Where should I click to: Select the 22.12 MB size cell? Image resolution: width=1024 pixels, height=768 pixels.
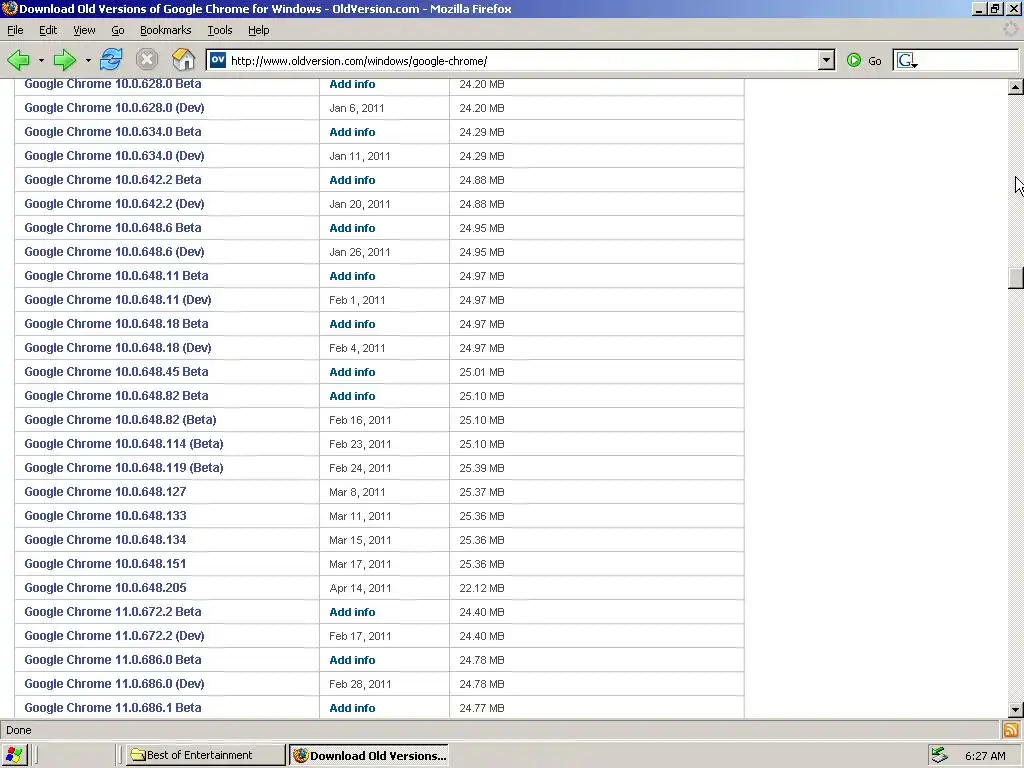482,588
